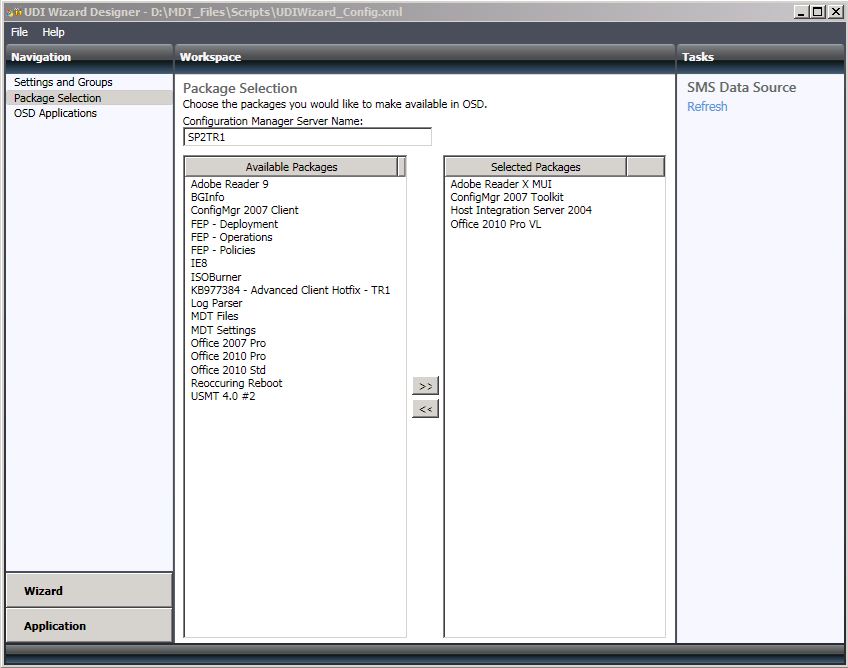The width and height of the screenshot is (848, 668).
Task: Sort by Available Packages column header
Action: click(x=292, y=167)
